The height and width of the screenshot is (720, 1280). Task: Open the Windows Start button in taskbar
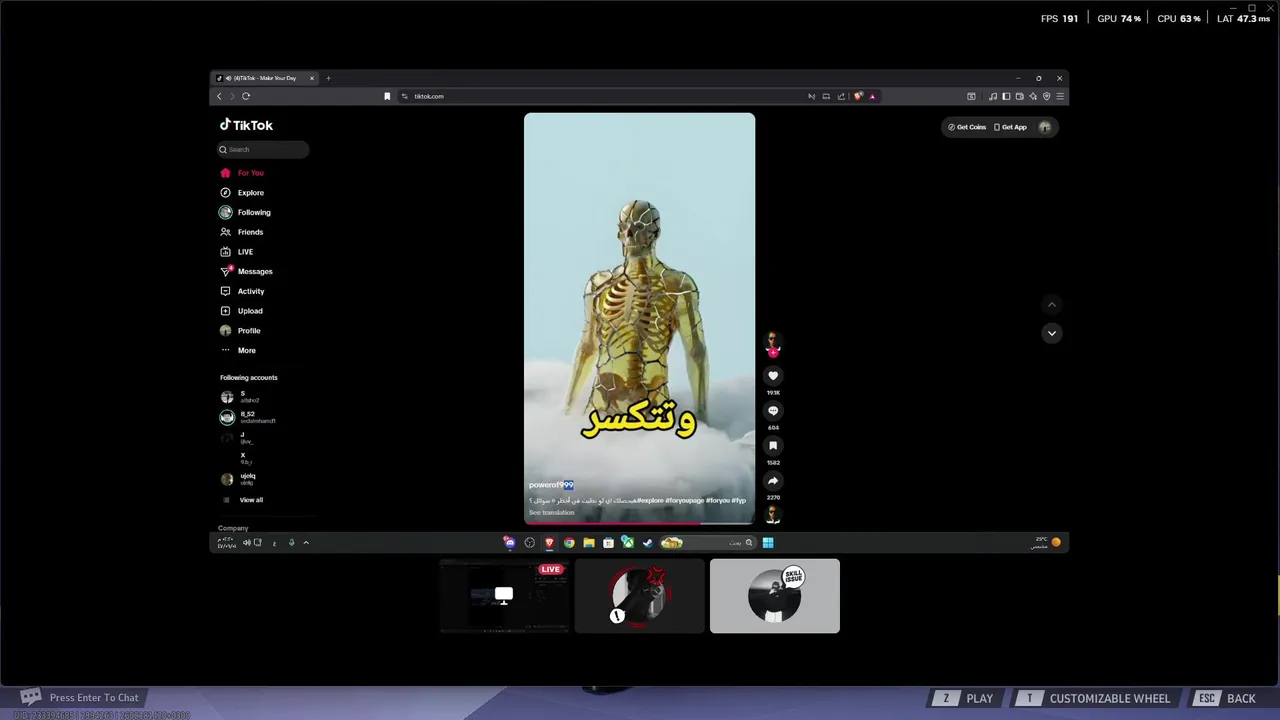(x=767, y=543)
